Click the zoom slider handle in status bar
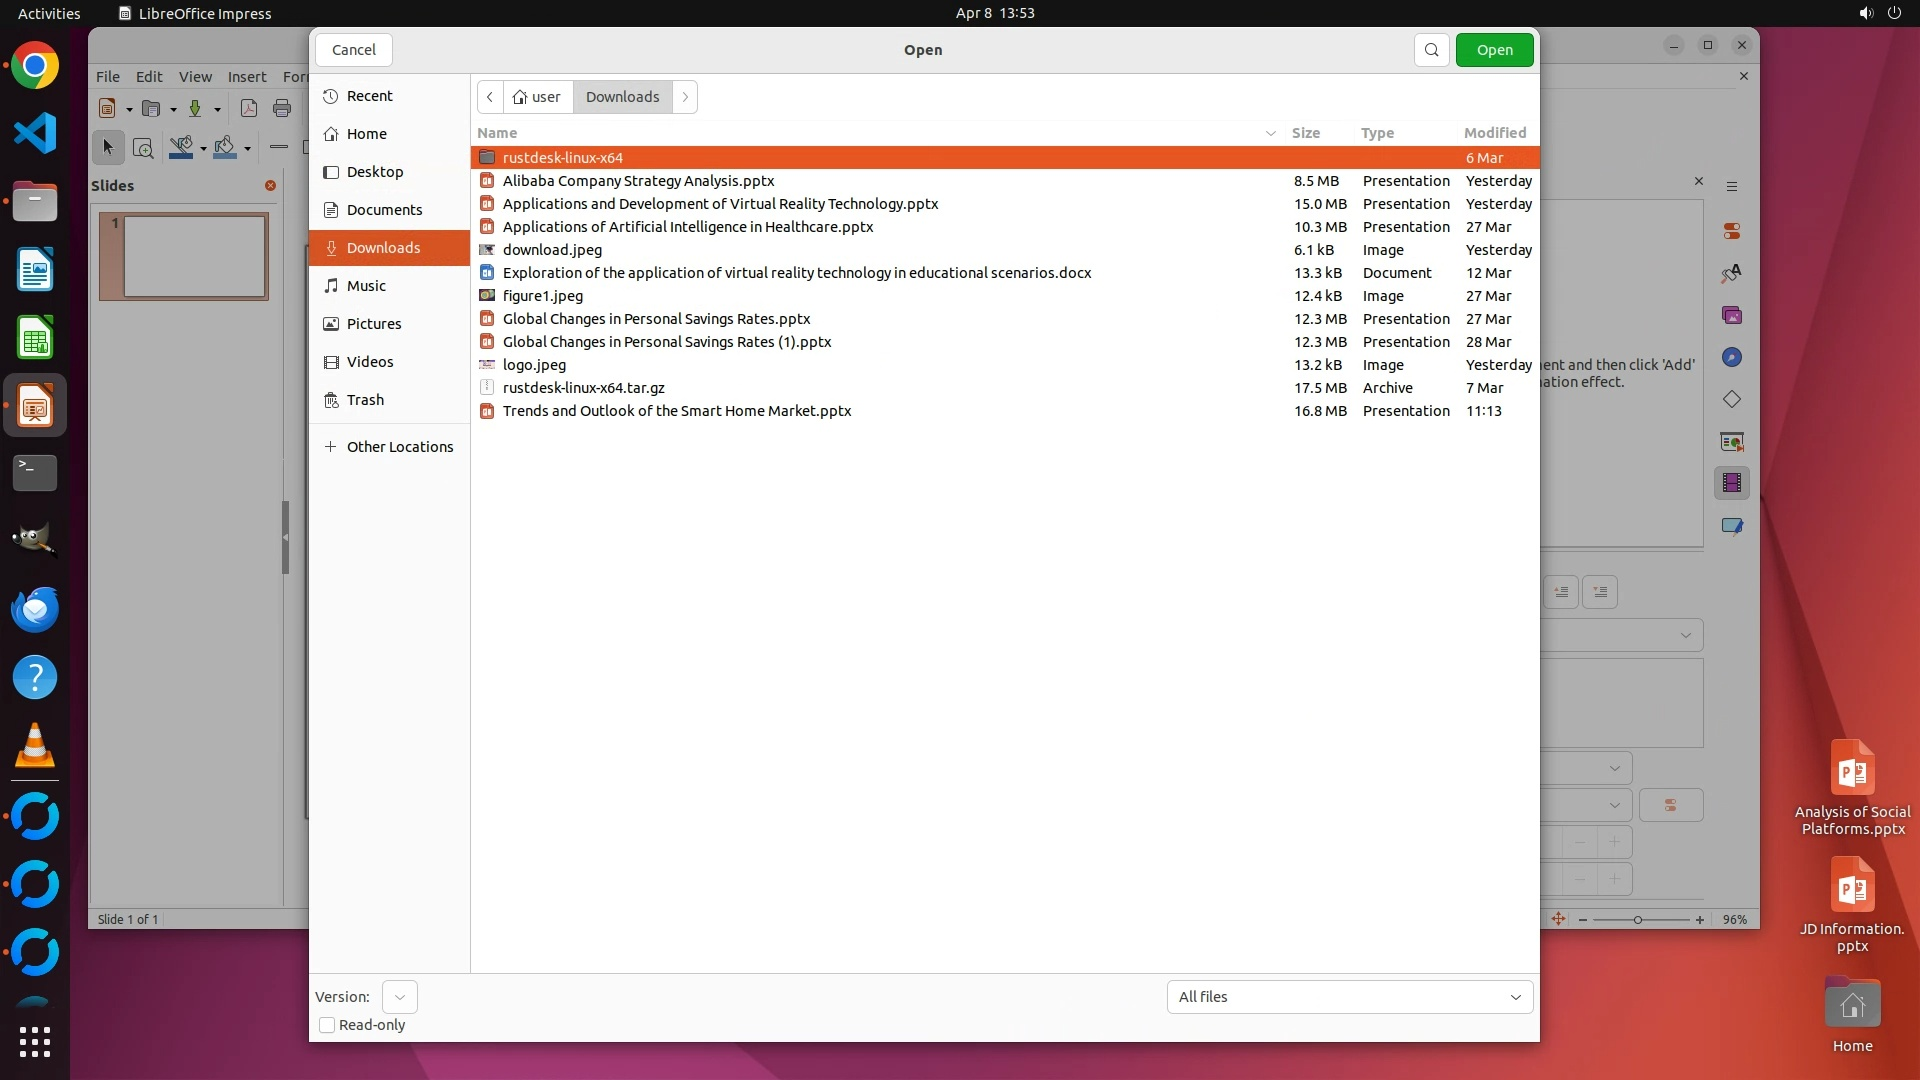 tap(1637, 920)
